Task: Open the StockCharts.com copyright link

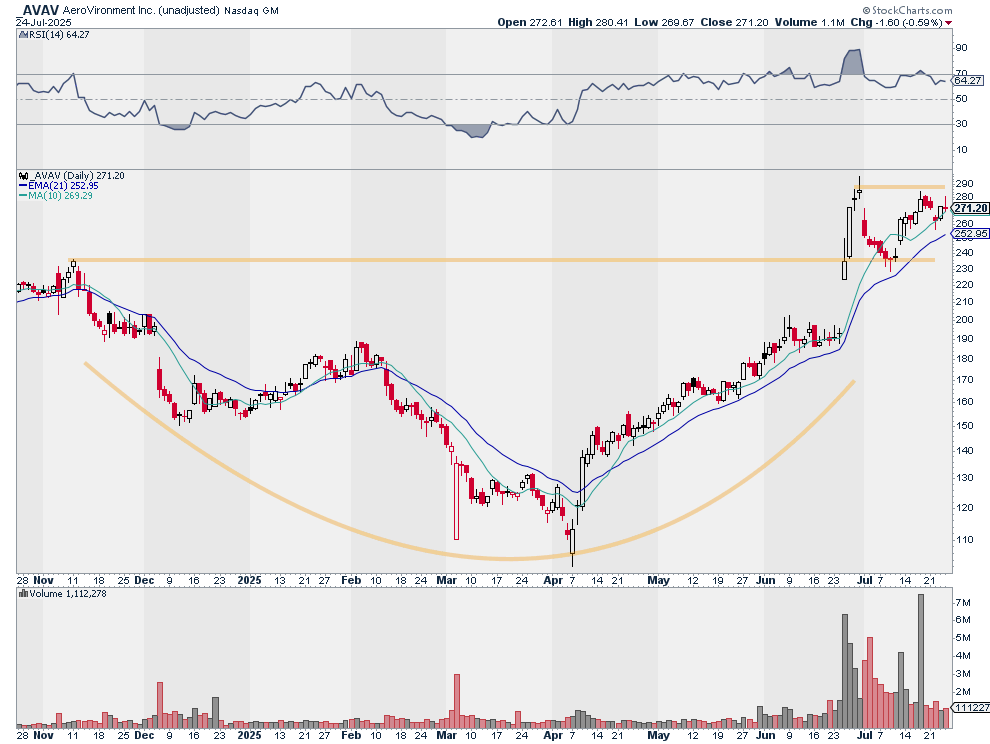Action: coord(907,10)
